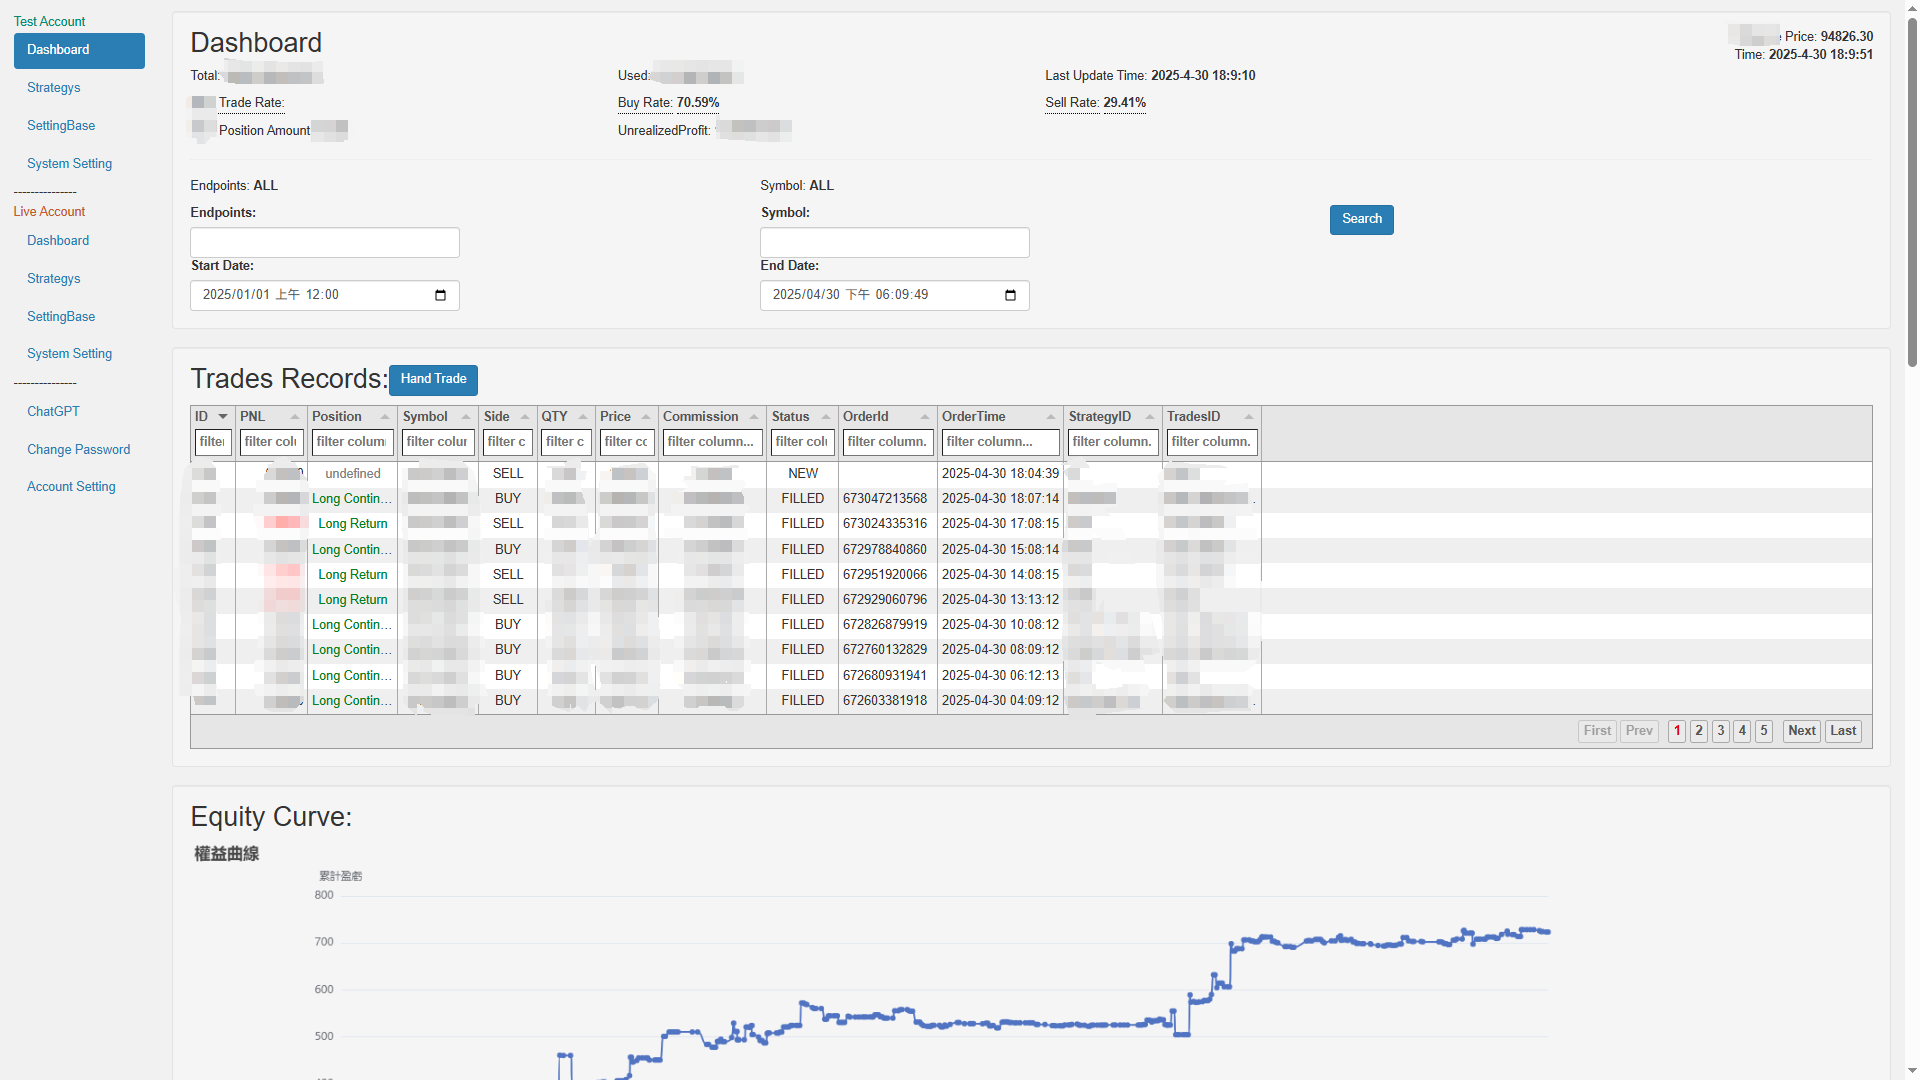Click the Hand Trade button

tap(433, 380)
